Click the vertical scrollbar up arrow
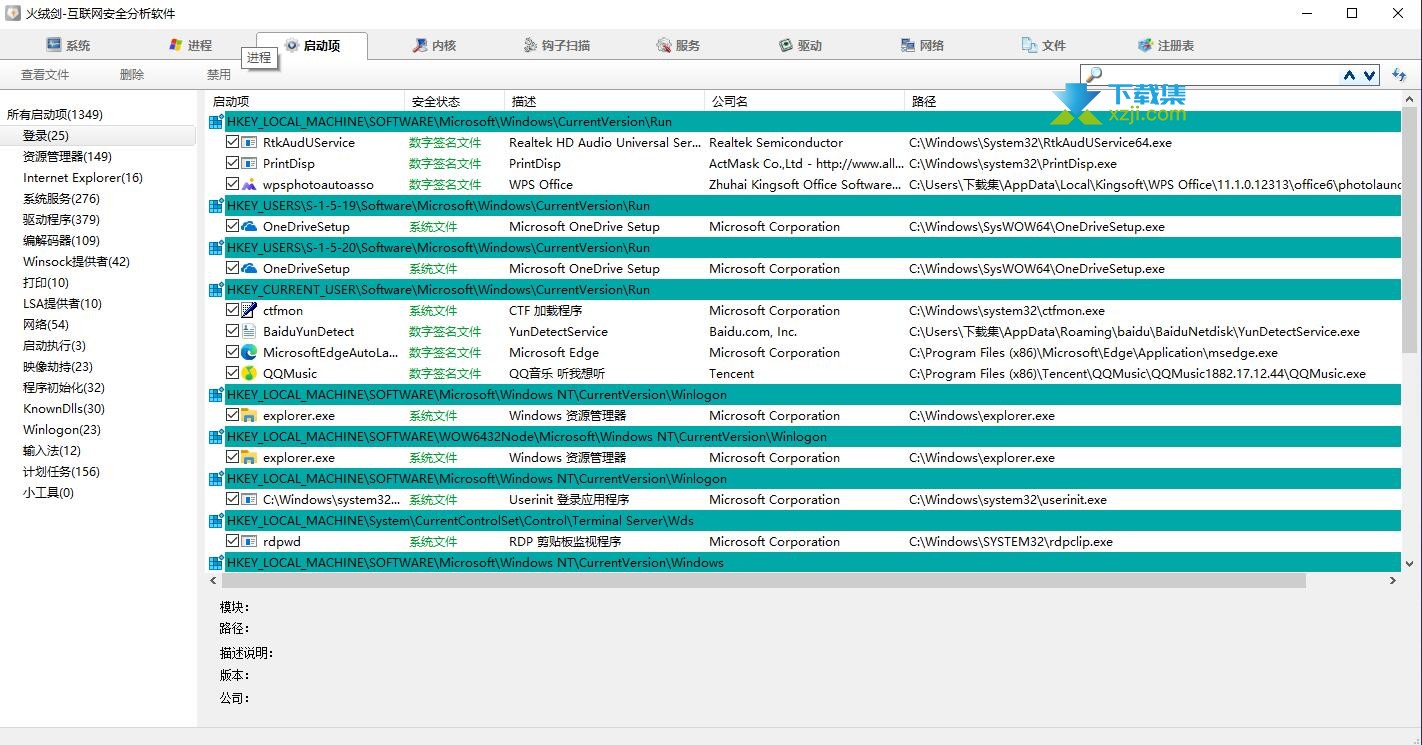Screen dimensions: 1422x745 (1410, 100)
